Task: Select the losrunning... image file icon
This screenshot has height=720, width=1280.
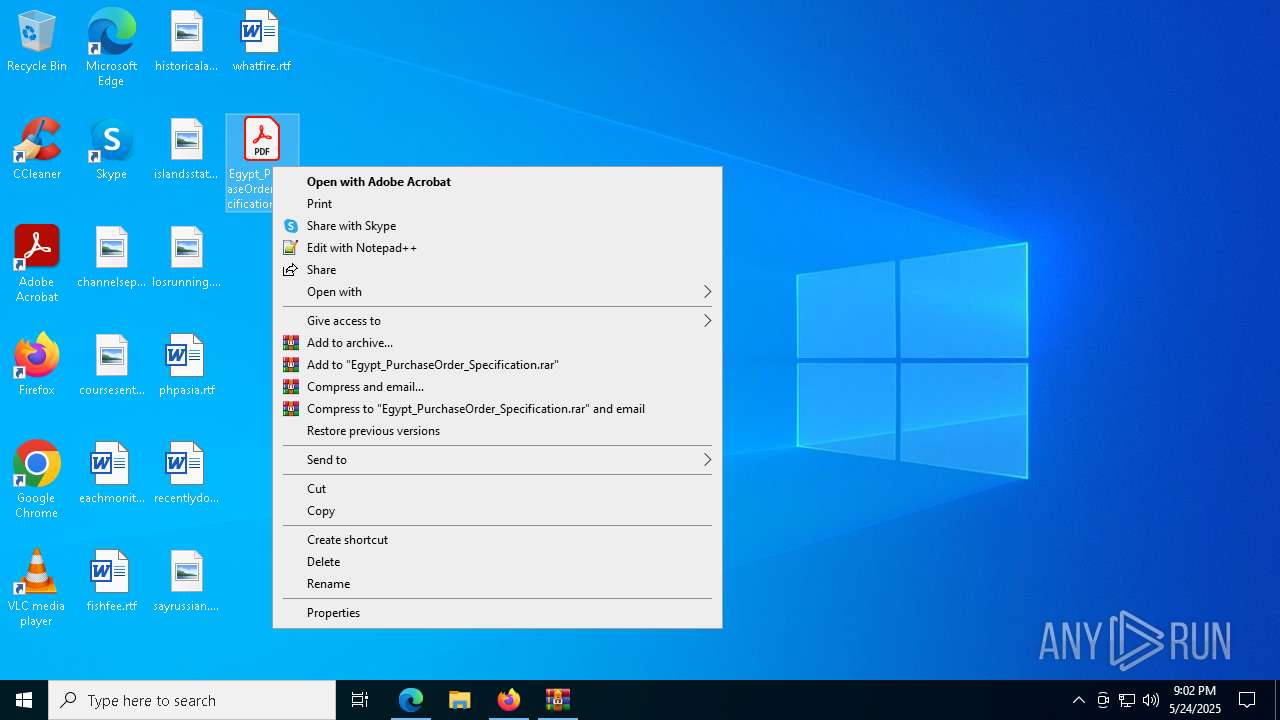Action: click(186, 258)
